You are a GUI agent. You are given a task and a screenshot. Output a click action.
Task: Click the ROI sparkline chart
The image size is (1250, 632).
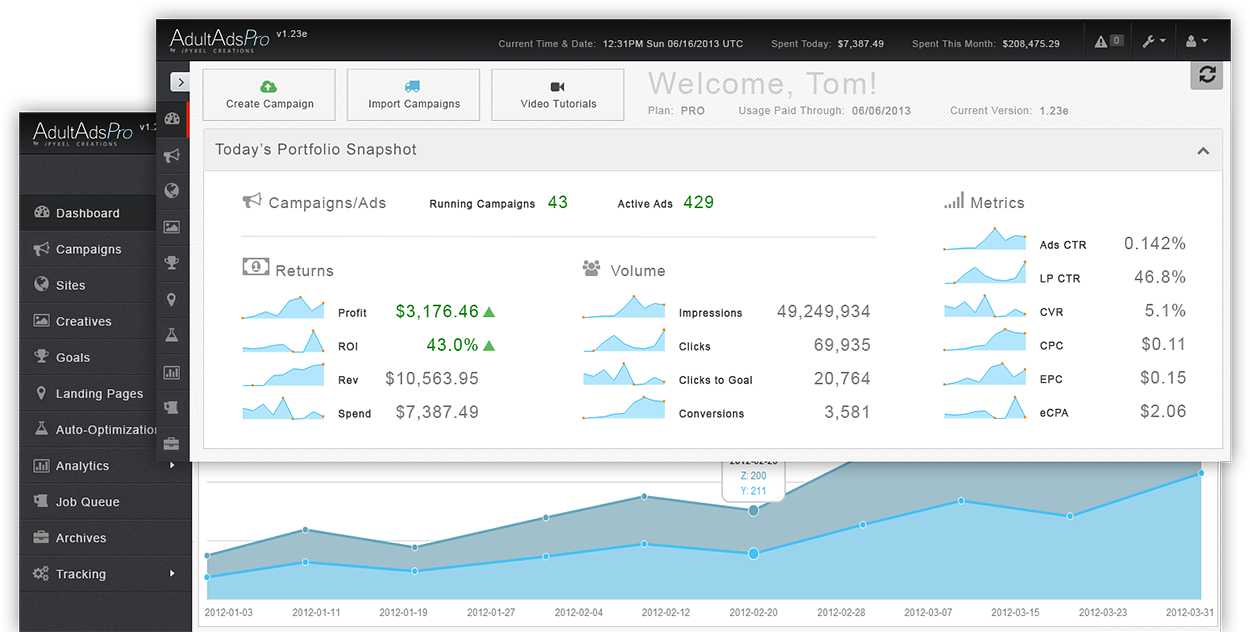[x=284, y=341]
